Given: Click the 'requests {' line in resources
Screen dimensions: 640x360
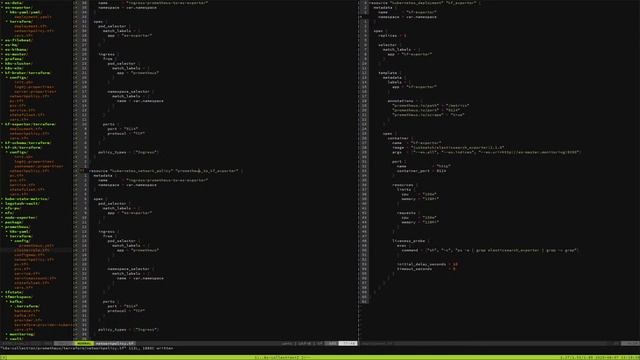Looking at the screenshot, I should pyautogui.click(x=408, y=213).
